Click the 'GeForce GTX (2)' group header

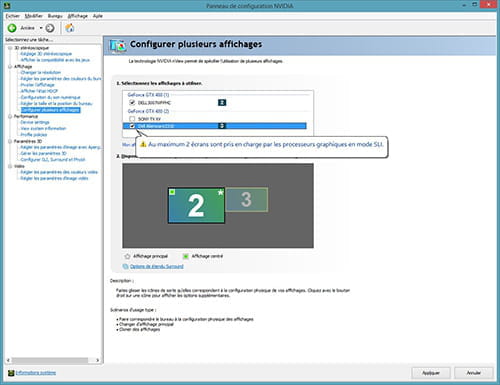pyautogui.click(x=148, y=111)
